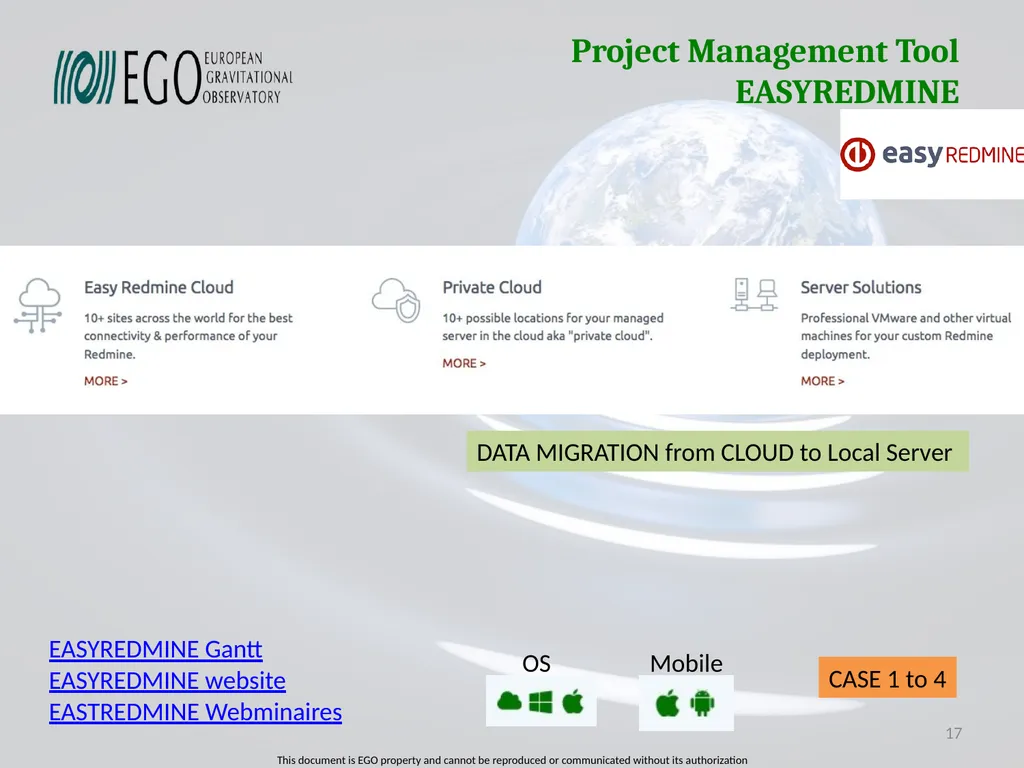Click the Server Solutions heading
Image resolution: width=1024 pixels, height=768 pixels.
pos(861,287)
